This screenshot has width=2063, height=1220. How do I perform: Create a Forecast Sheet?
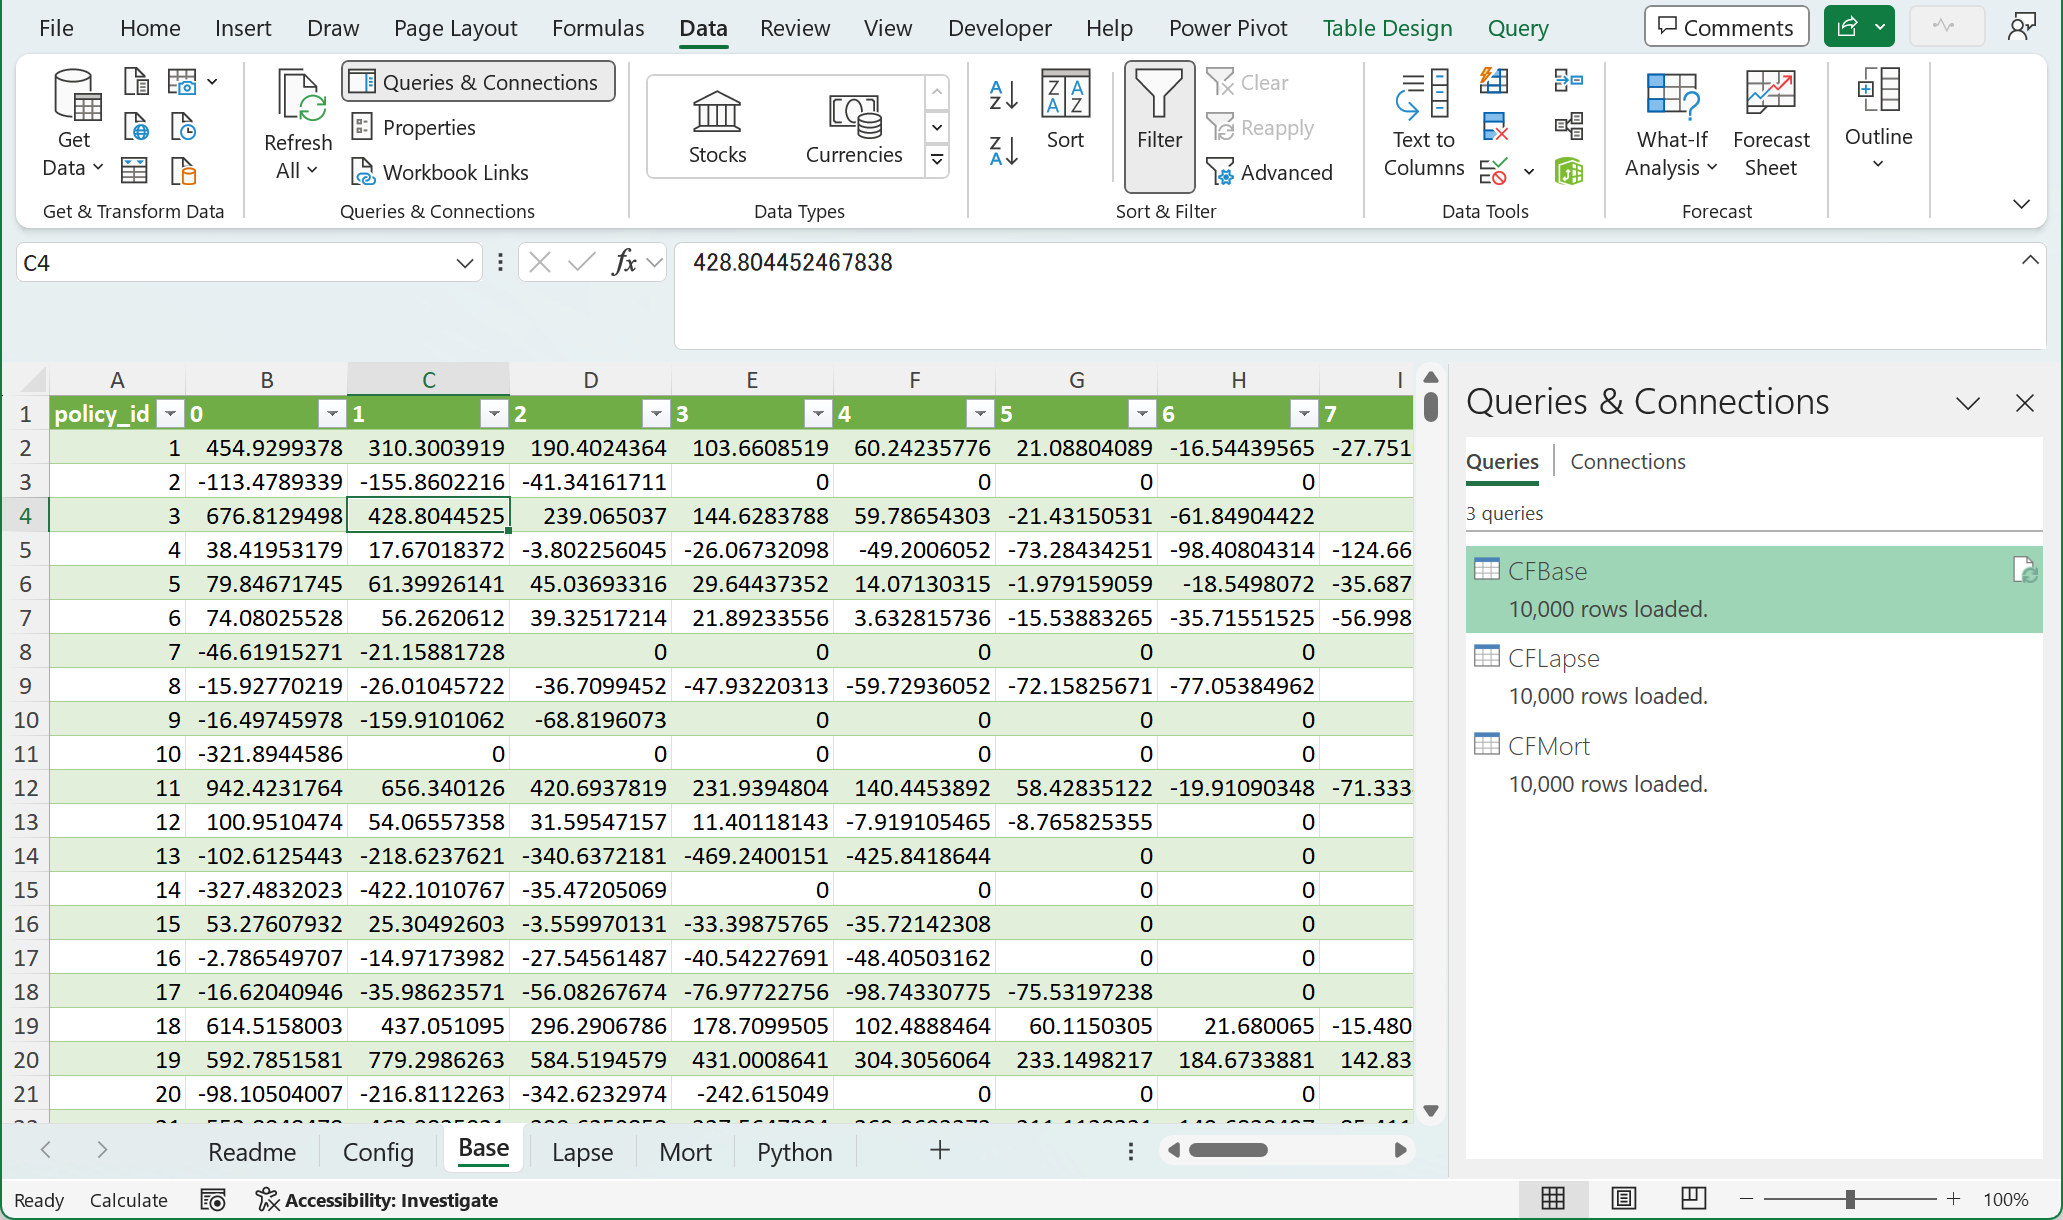click(1771, 125)
